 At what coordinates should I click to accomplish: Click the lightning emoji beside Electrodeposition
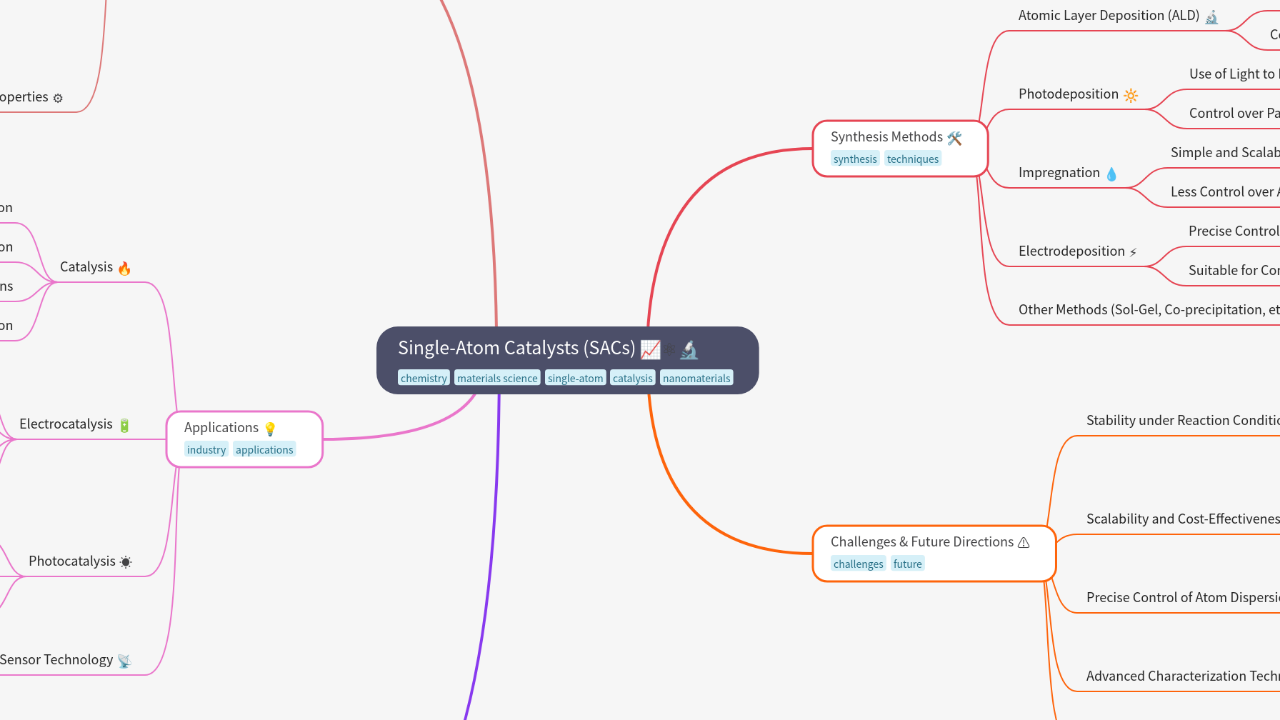[1133, 252]
